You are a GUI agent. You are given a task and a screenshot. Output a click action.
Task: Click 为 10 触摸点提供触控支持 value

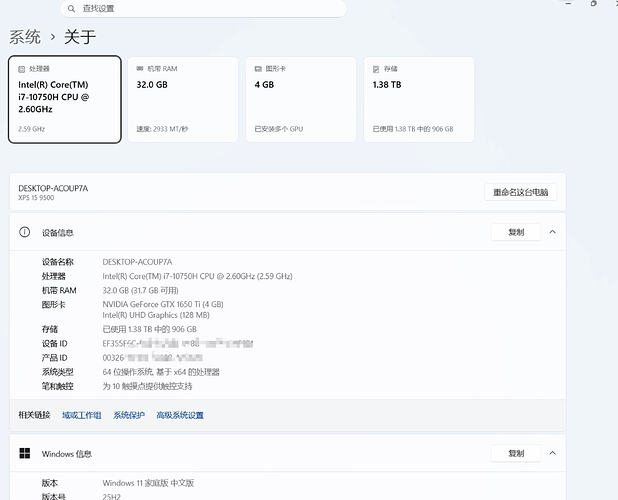pyautogui.click(x=147, y=386)
